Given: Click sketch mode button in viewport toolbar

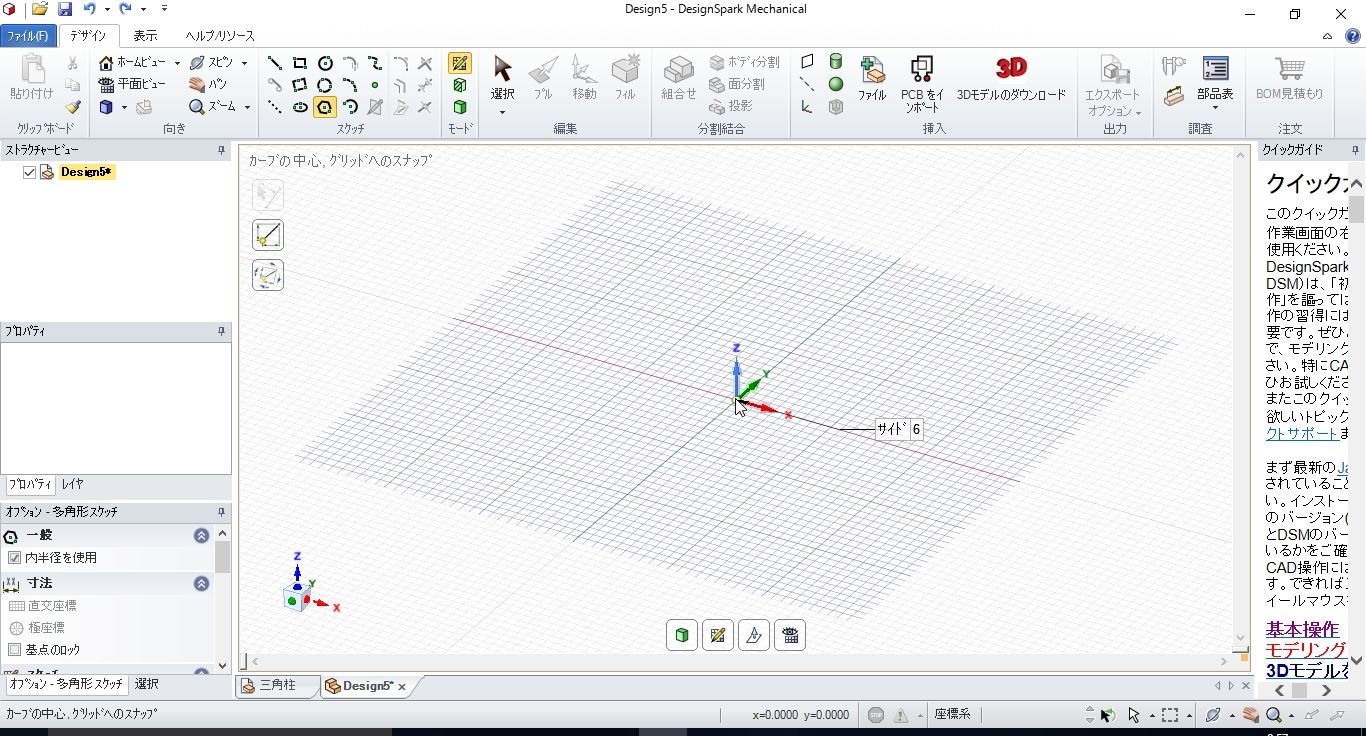Looking at the screenshot, I should click(718, 635).
